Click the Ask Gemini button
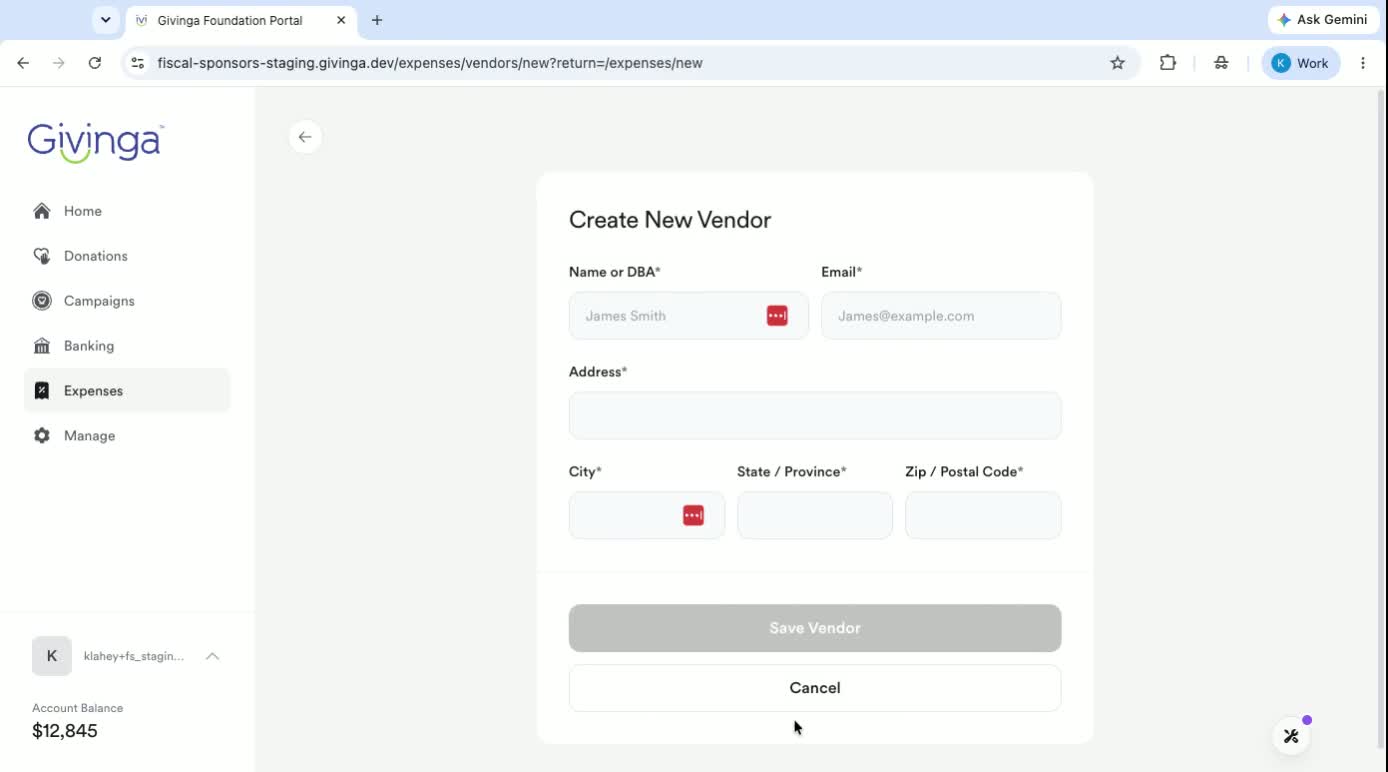The image size is (1388, 772). tap(1323, 20)
